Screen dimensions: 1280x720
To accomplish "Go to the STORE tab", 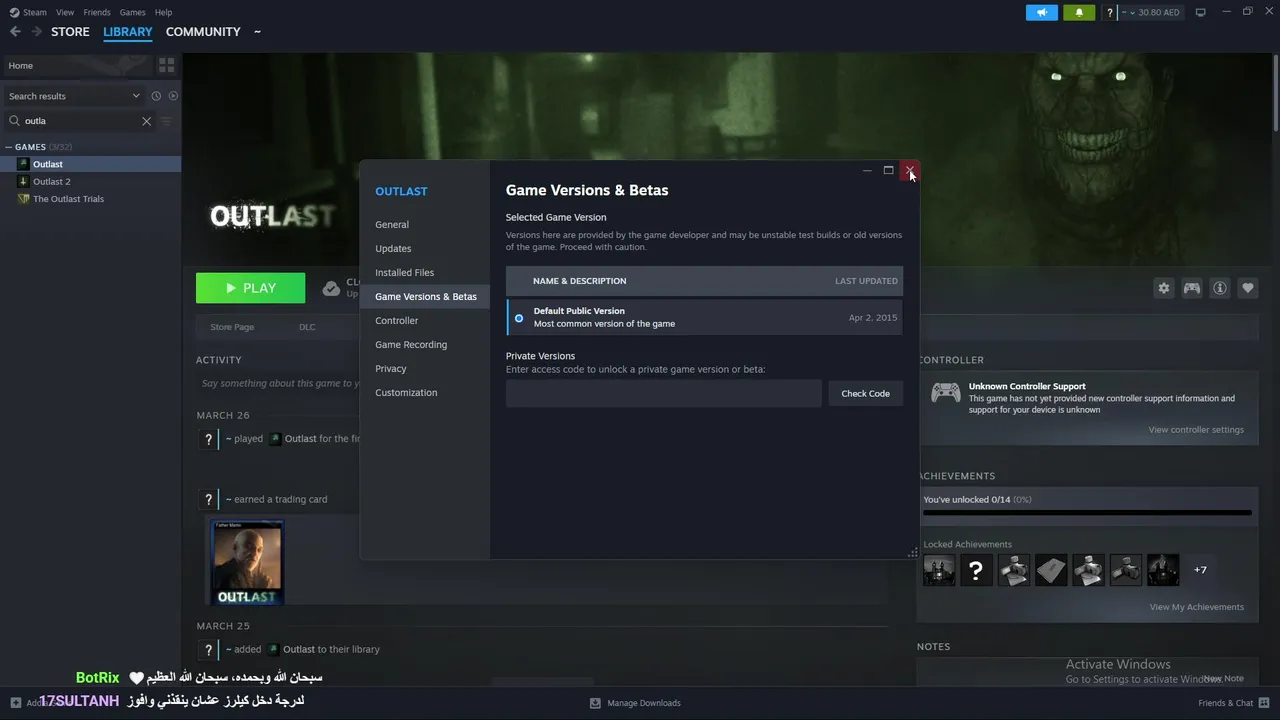I will [x=70, y=32].
